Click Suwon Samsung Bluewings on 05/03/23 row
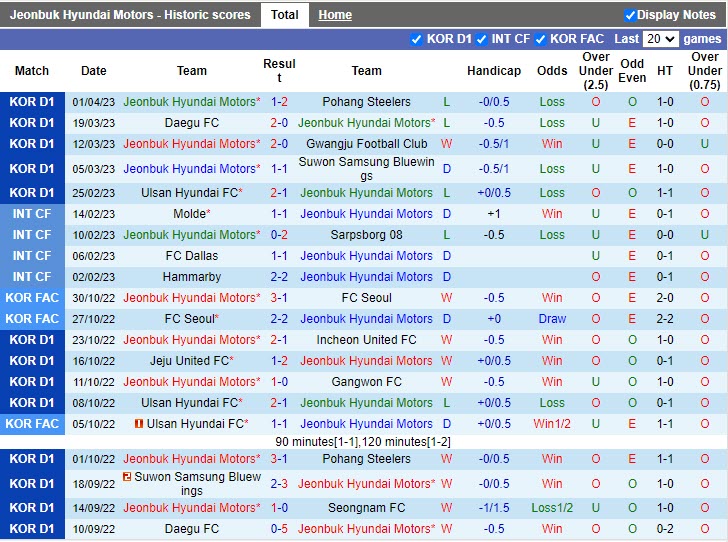The image size is (728, 542). (x=366, y=169)
